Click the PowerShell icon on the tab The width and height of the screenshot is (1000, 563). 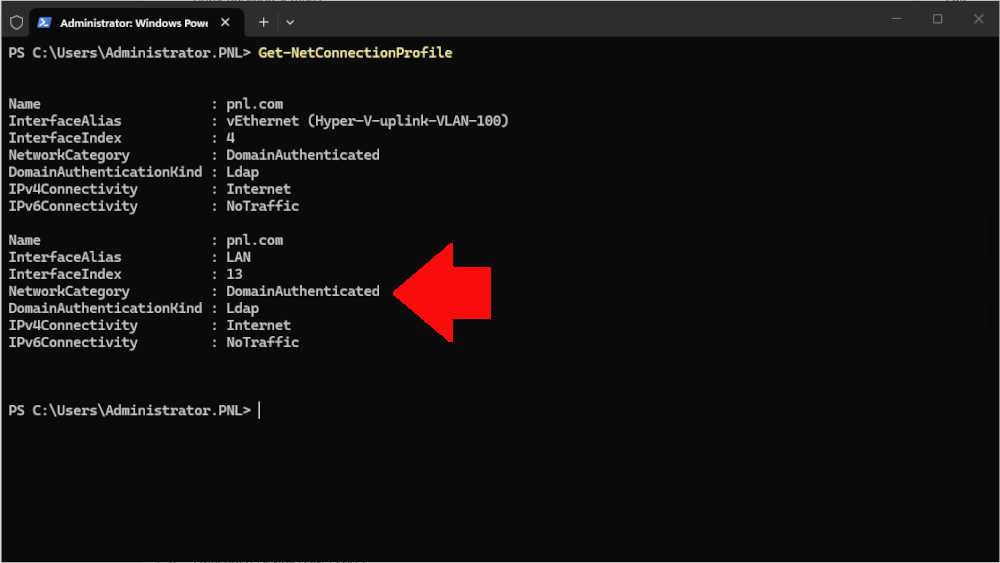coord(45,22)
